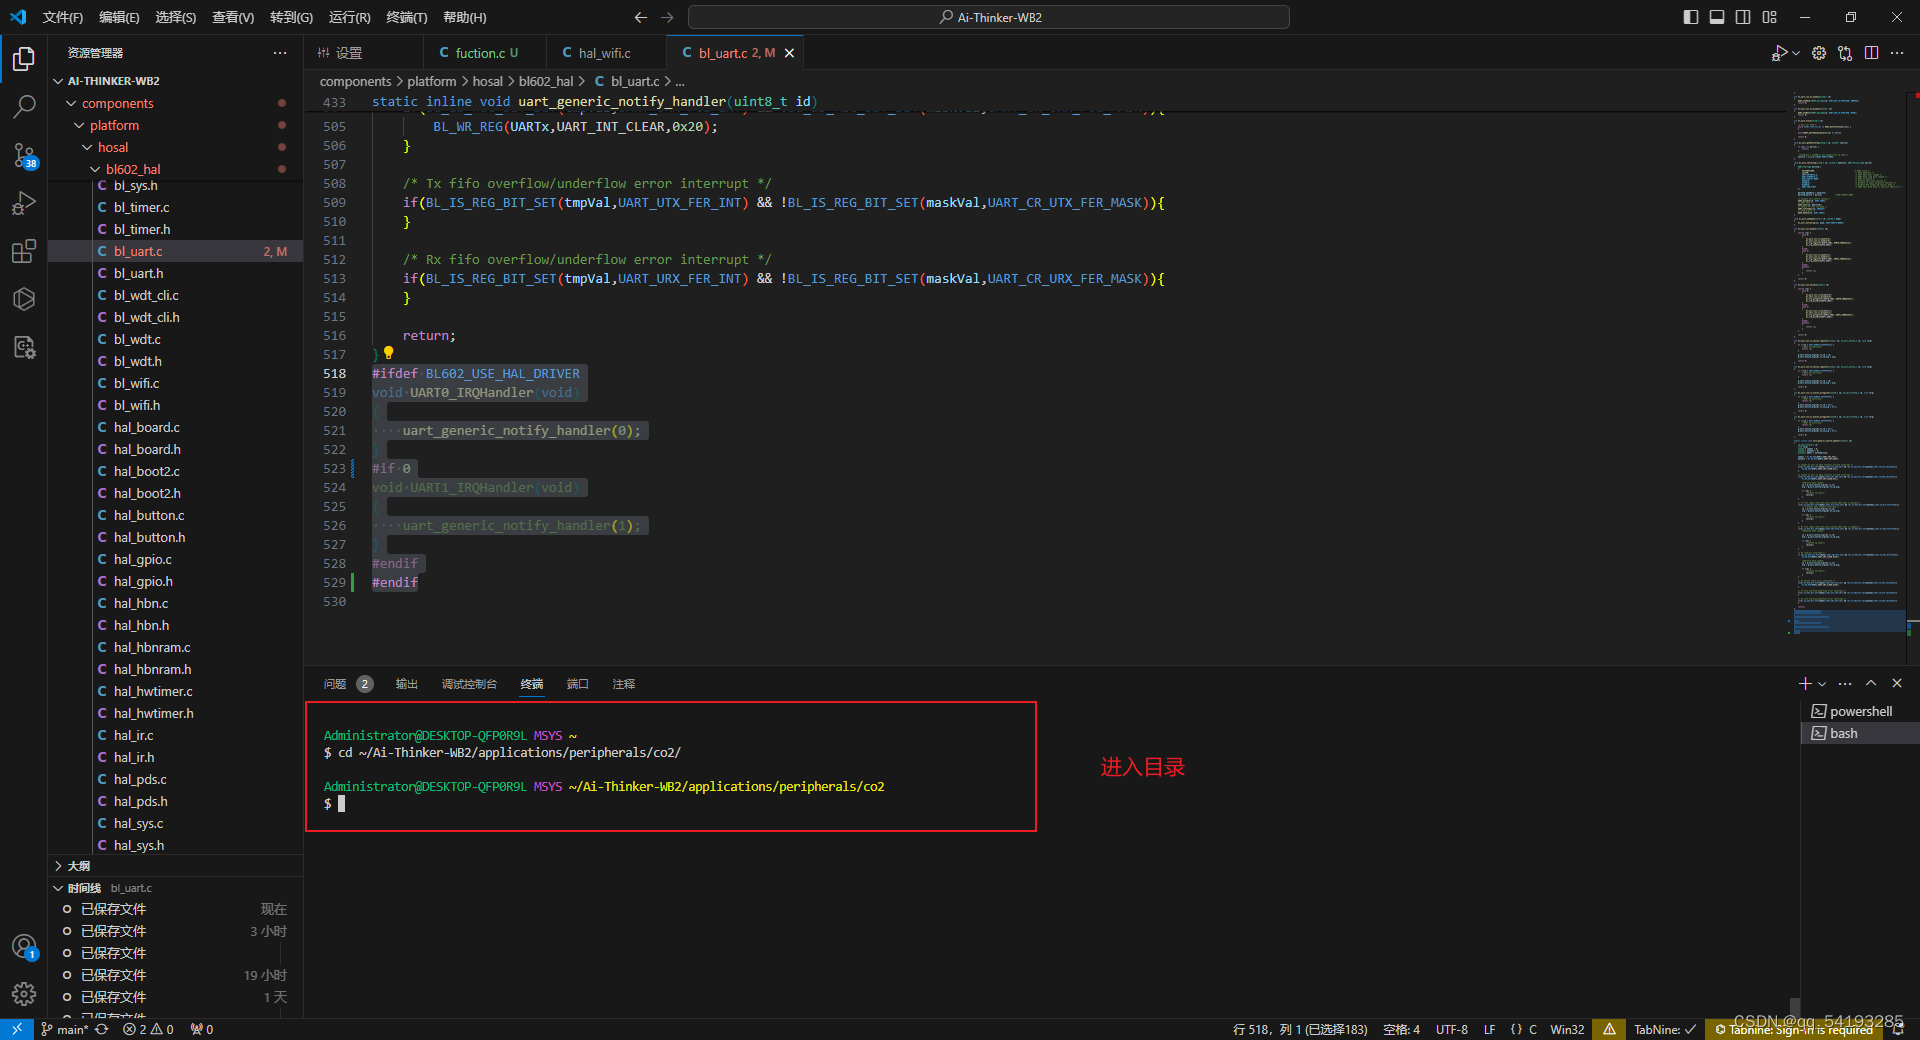1920x1040 pixels.
Task: Toggle Primary Side Bar visibility
Action: tap(1691, 17)
